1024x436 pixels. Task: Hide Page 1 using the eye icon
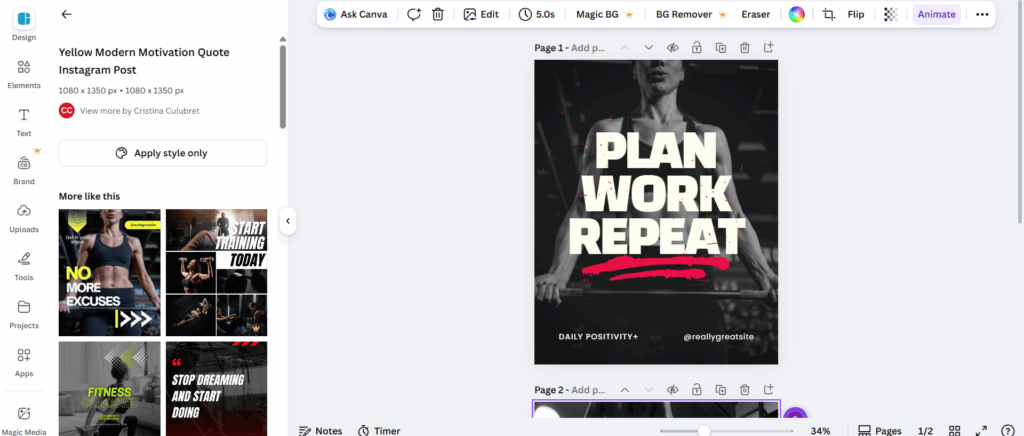coord(673,47)
